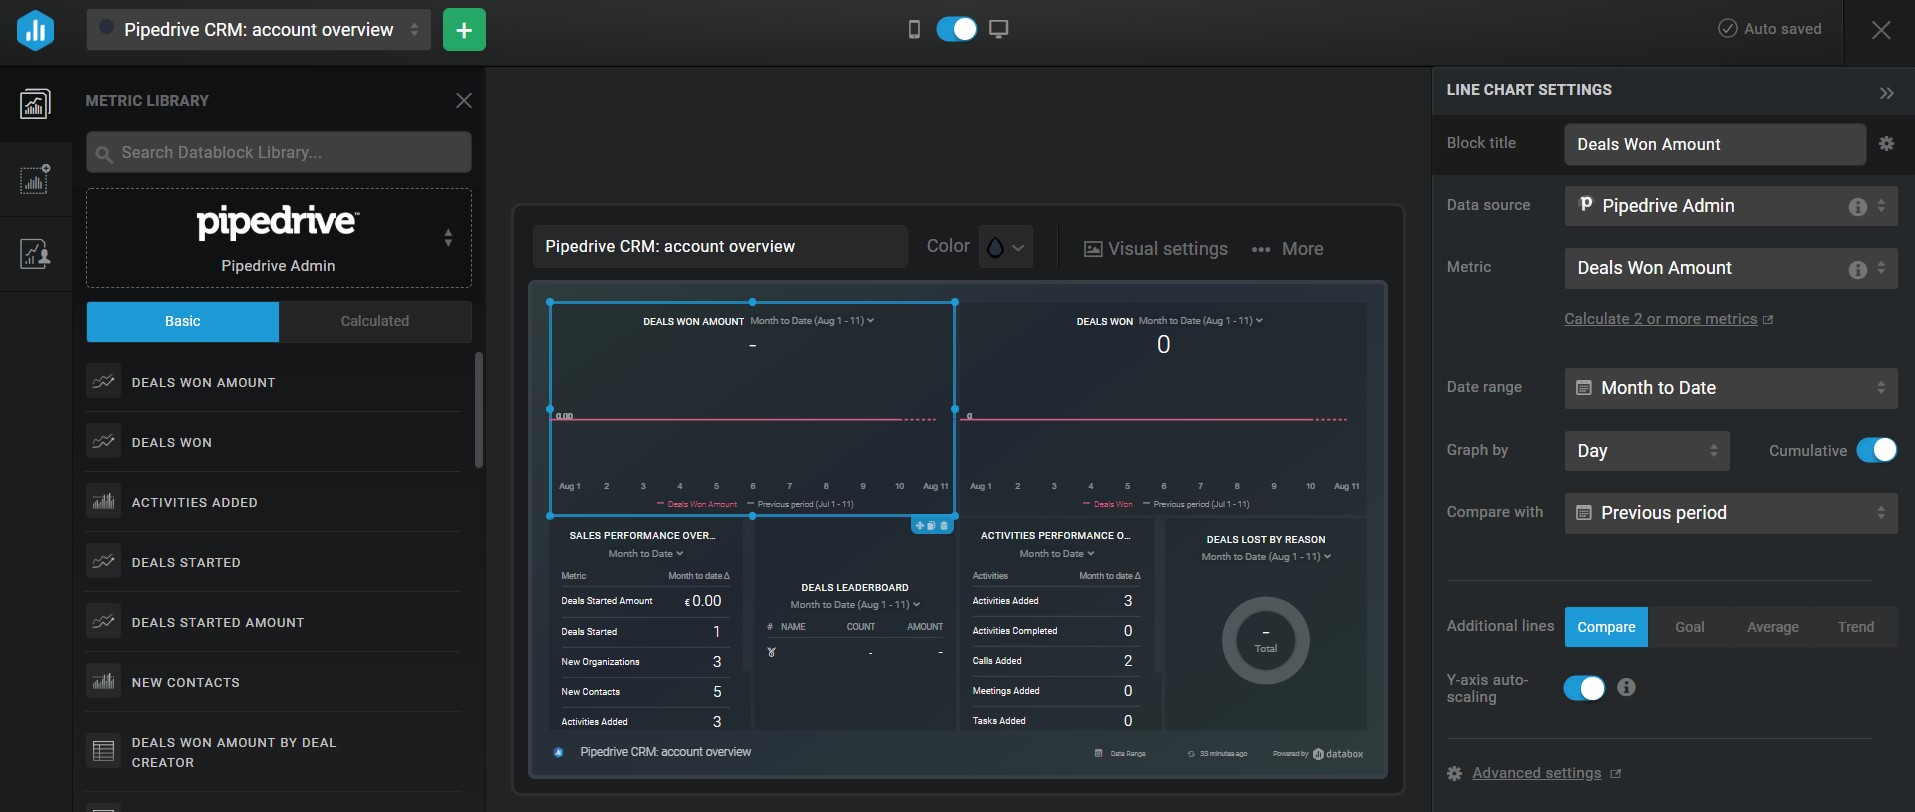This screenshot has height=812, width=1915.
Task: Toggle Y-axis auto-scaling switch
Action: (1585, 688)
